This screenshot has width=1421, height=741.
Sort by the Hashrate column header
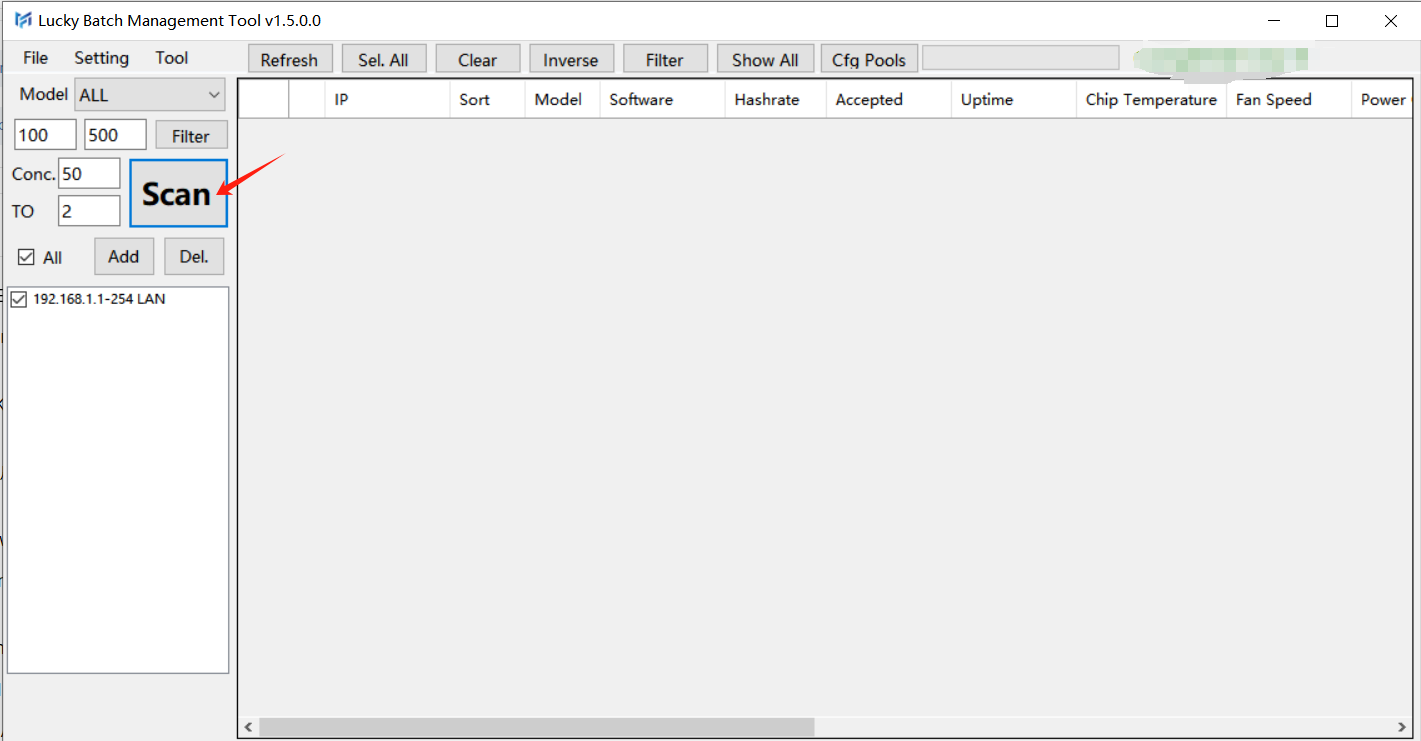coord(766,100)
